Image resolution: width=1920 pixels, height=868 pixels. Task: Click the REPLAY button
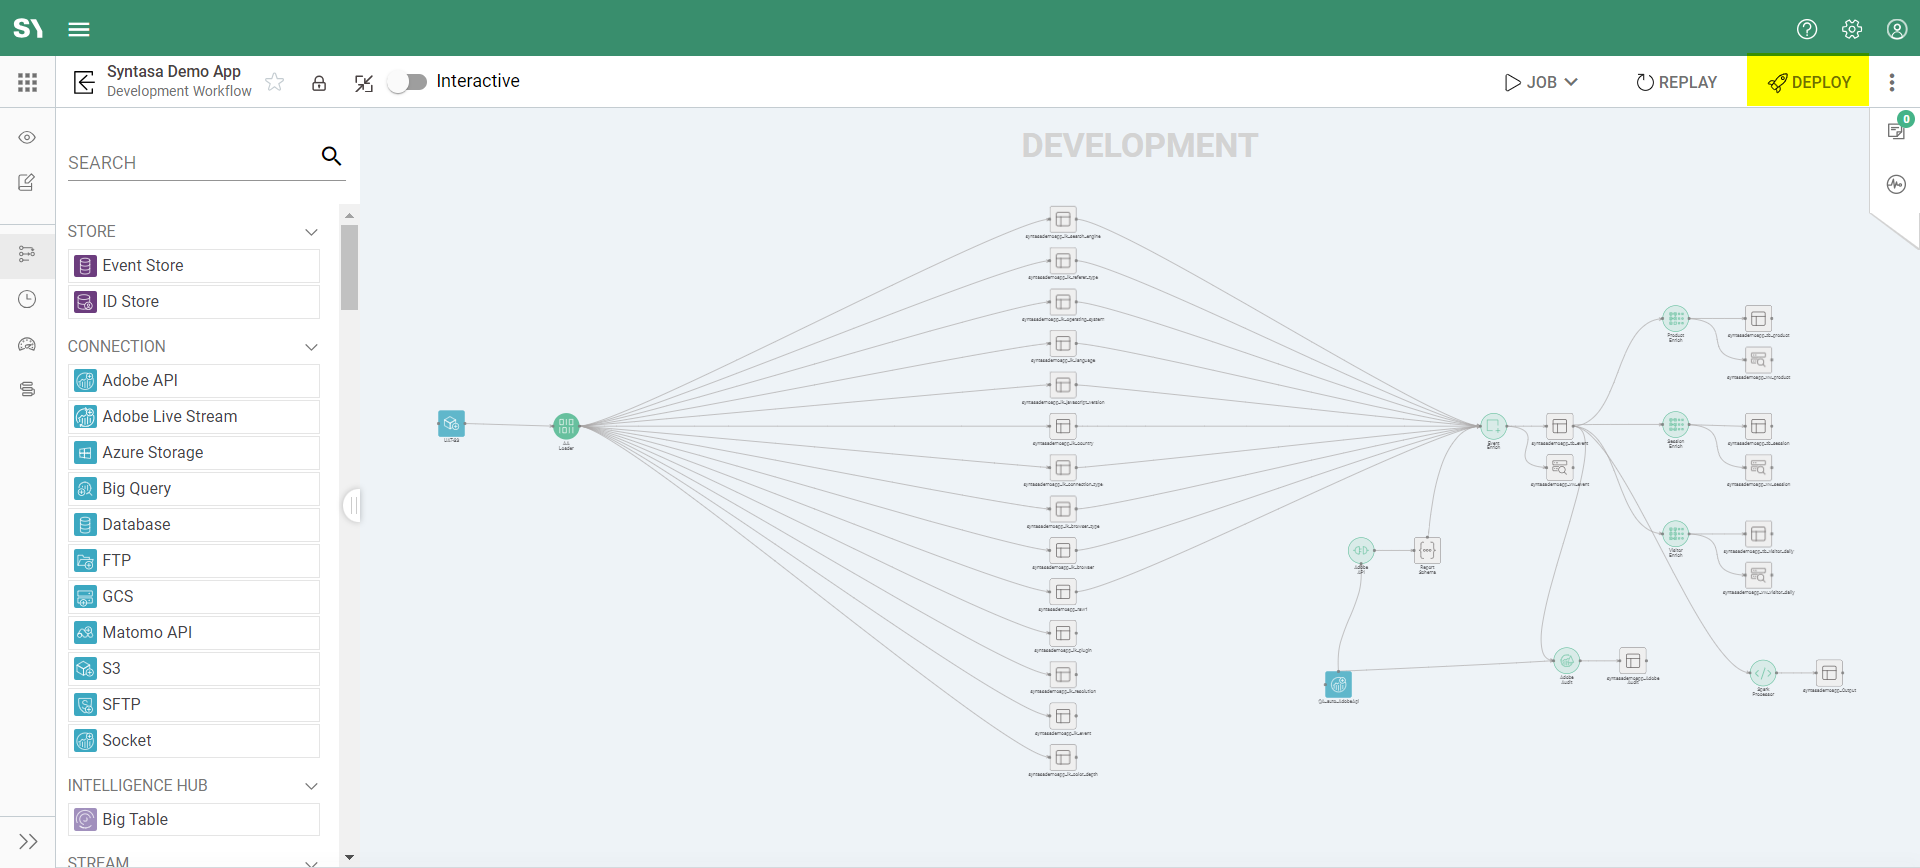[1676, 82]
